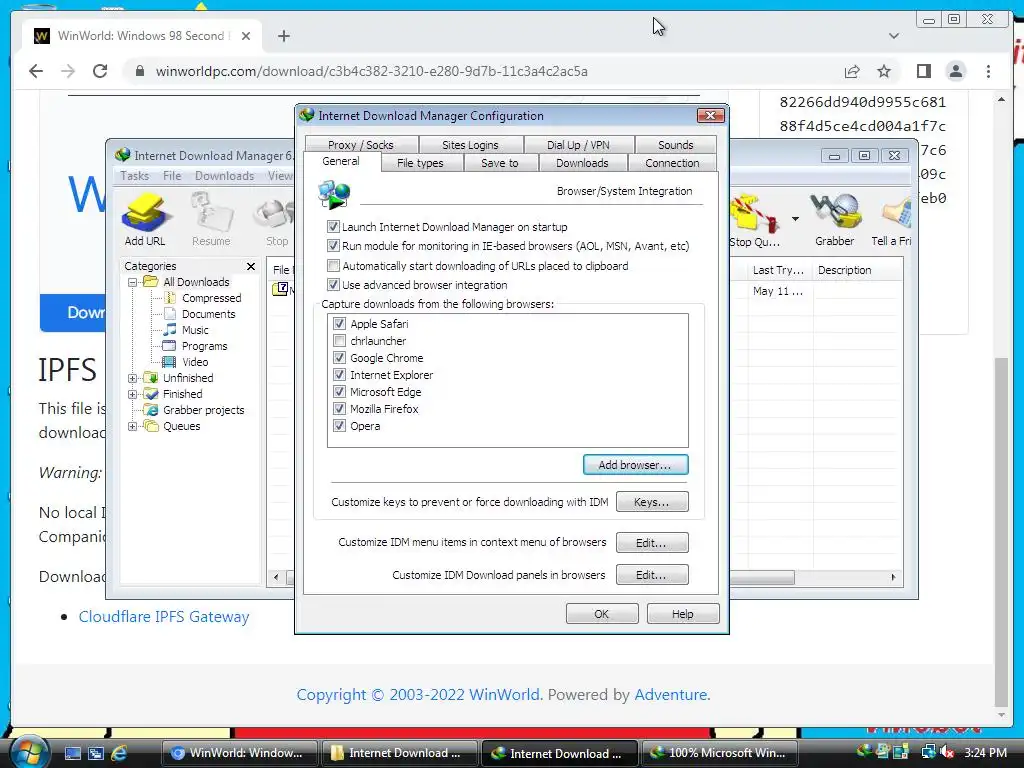Select Documents category in tree
The height and width of the screenshot is (768, 1024).
208,314
